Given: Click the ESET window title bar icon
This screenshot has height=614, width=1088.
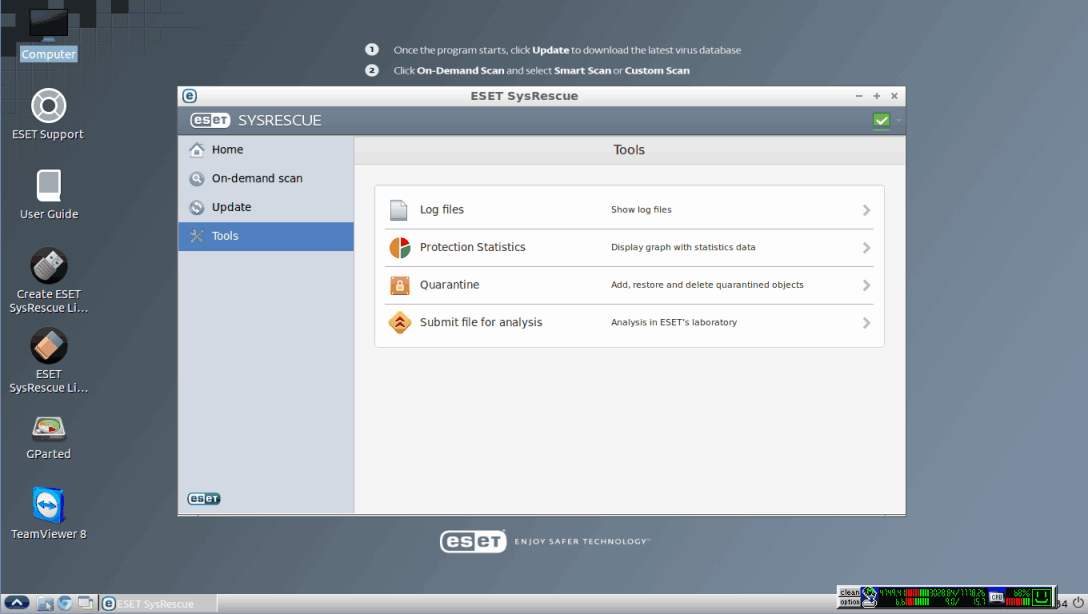Looking at the screenshot, I should click(x=189, y=96).
